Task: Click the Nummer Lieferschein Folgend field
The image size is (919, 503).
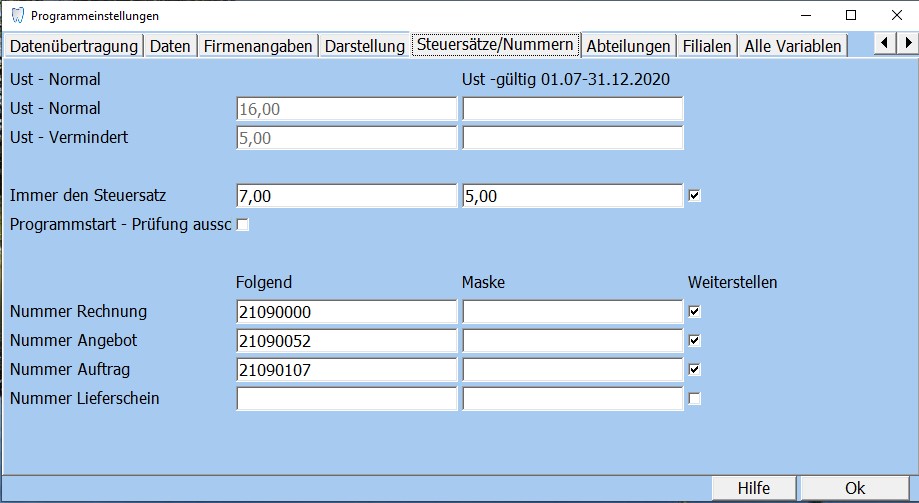Action: [x=346, y=399]
